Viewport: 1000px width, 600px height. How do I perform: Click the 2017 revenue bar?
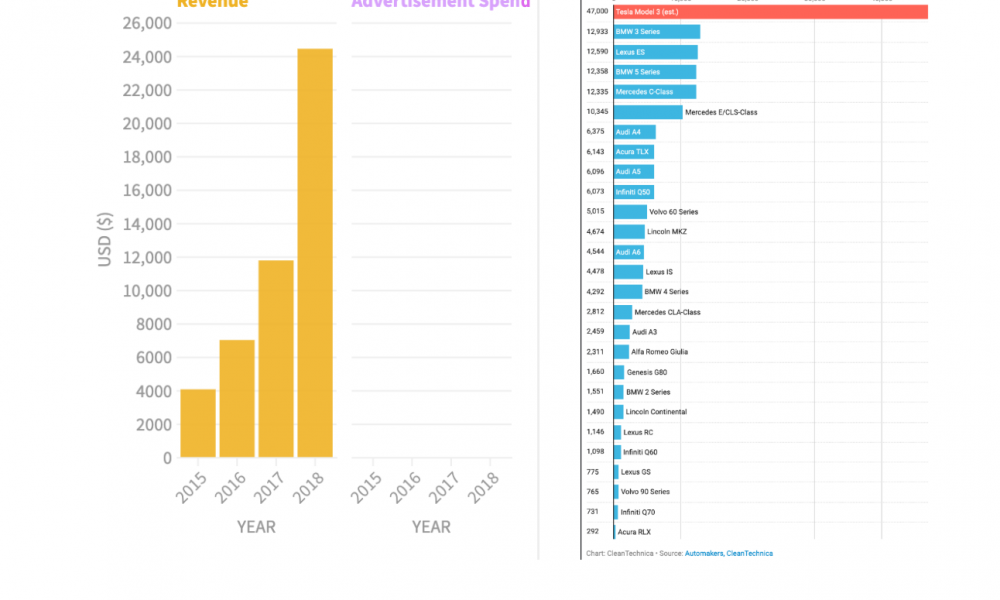pos(276,359)
